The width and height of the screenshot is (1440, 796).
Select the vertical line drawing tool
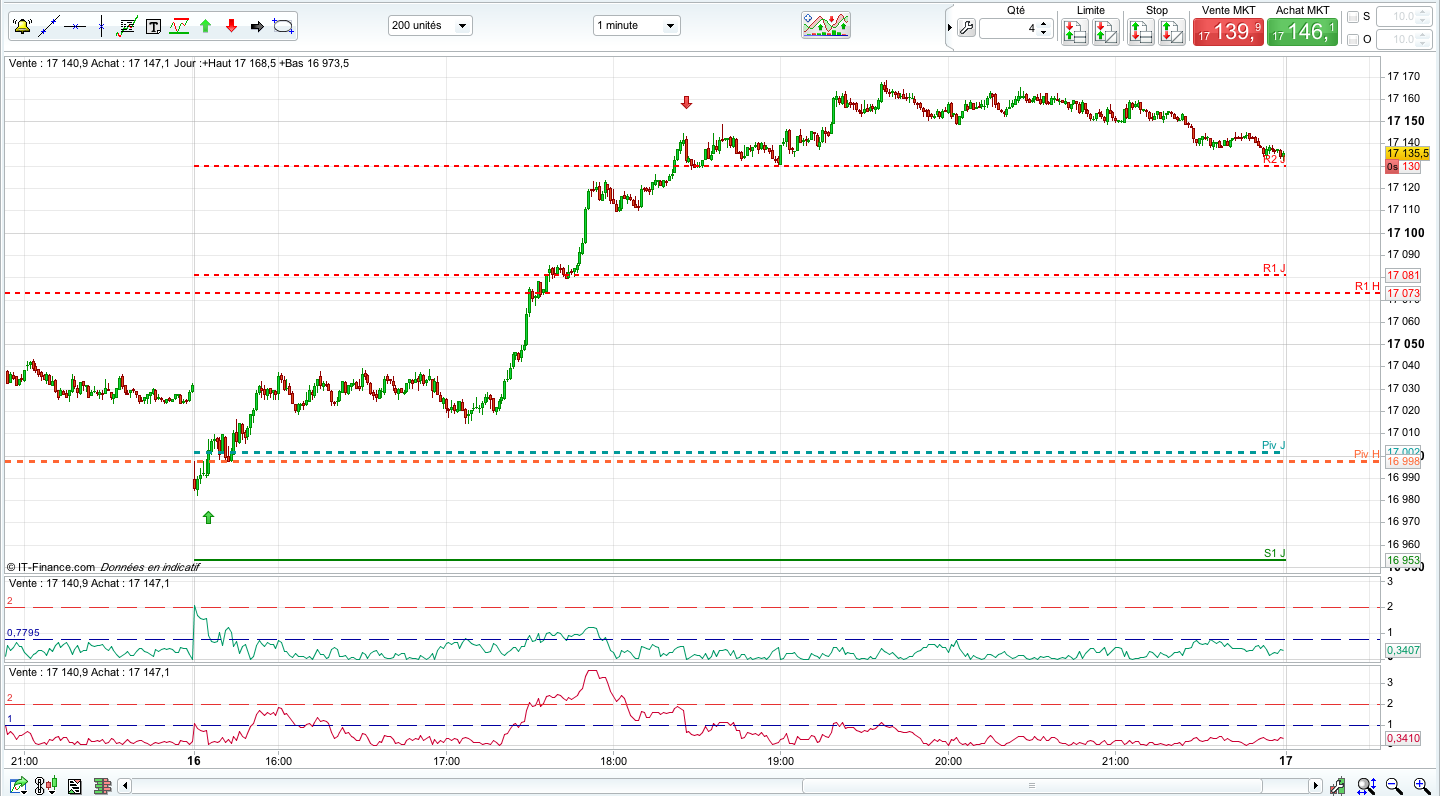(x=100, y=26)
